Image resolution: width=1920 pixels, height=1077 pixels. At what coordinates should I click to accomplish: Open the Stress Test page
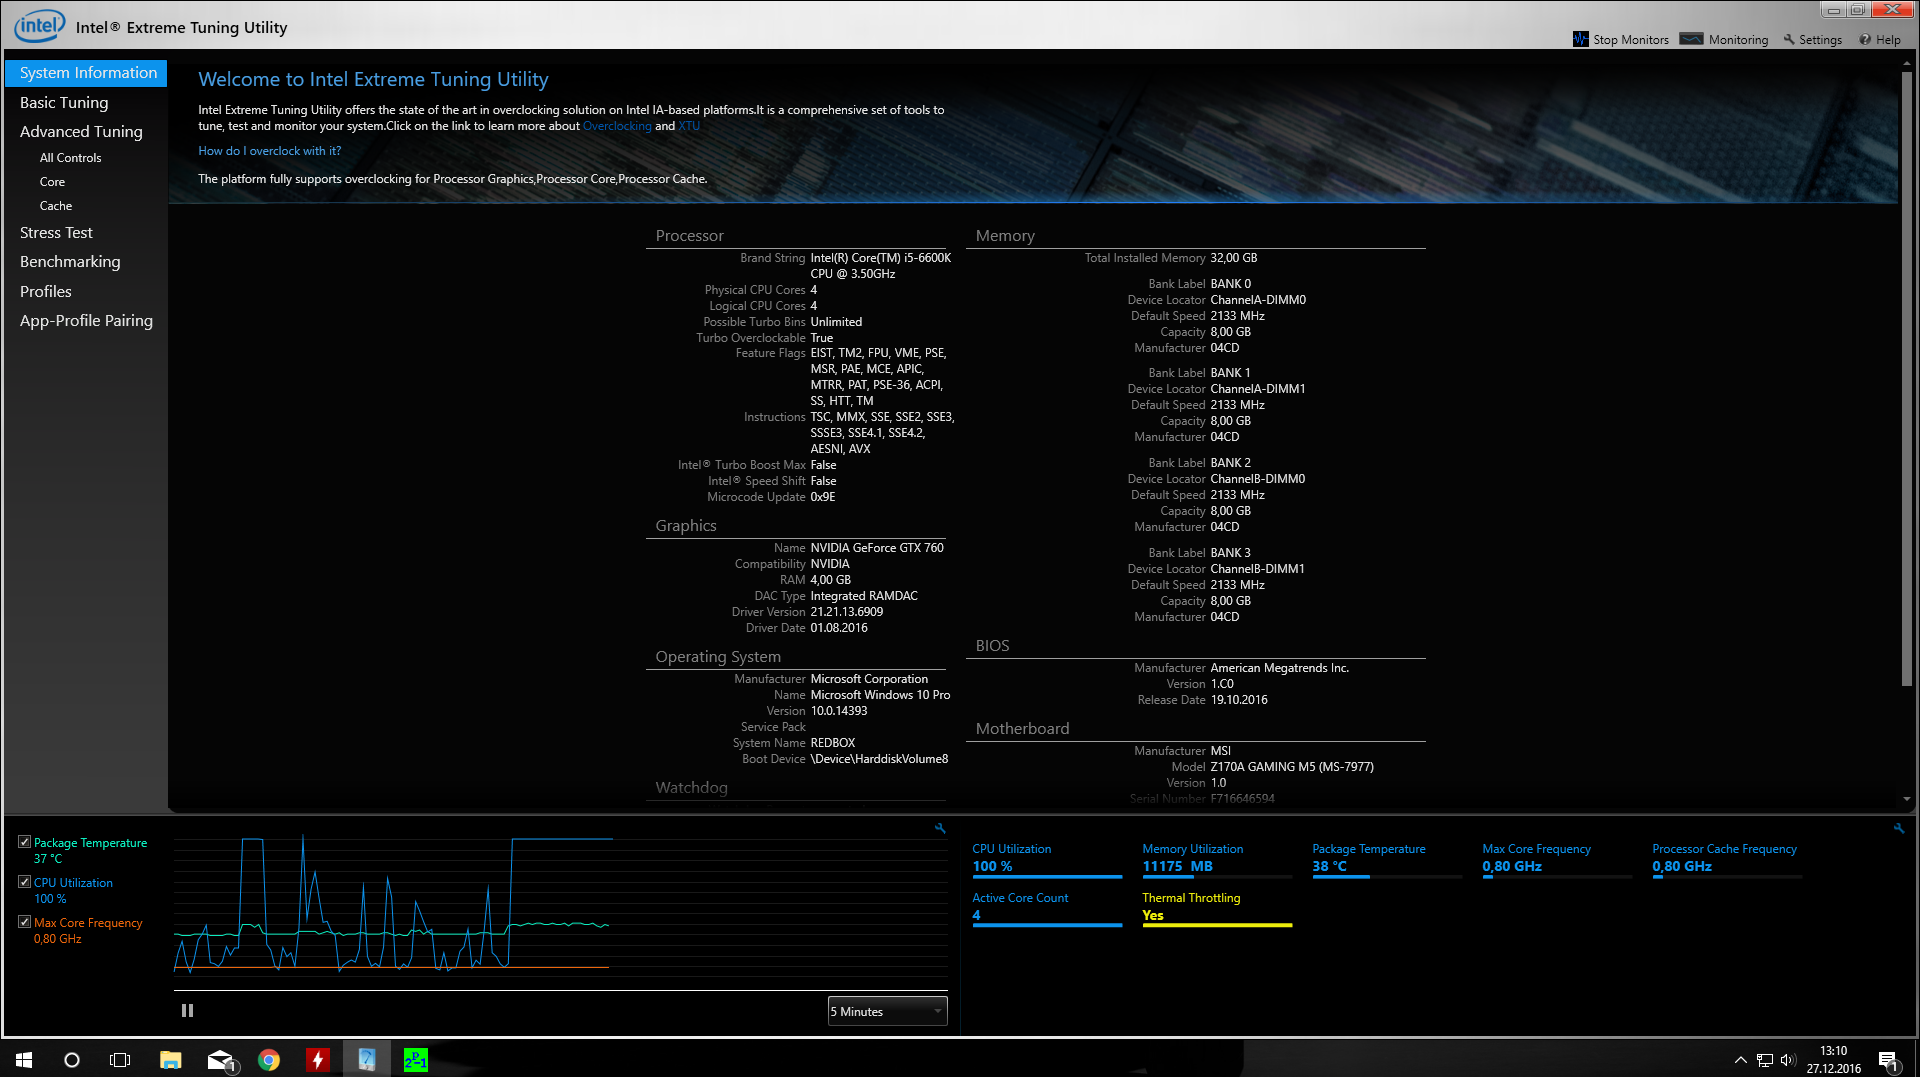[56, 233]
